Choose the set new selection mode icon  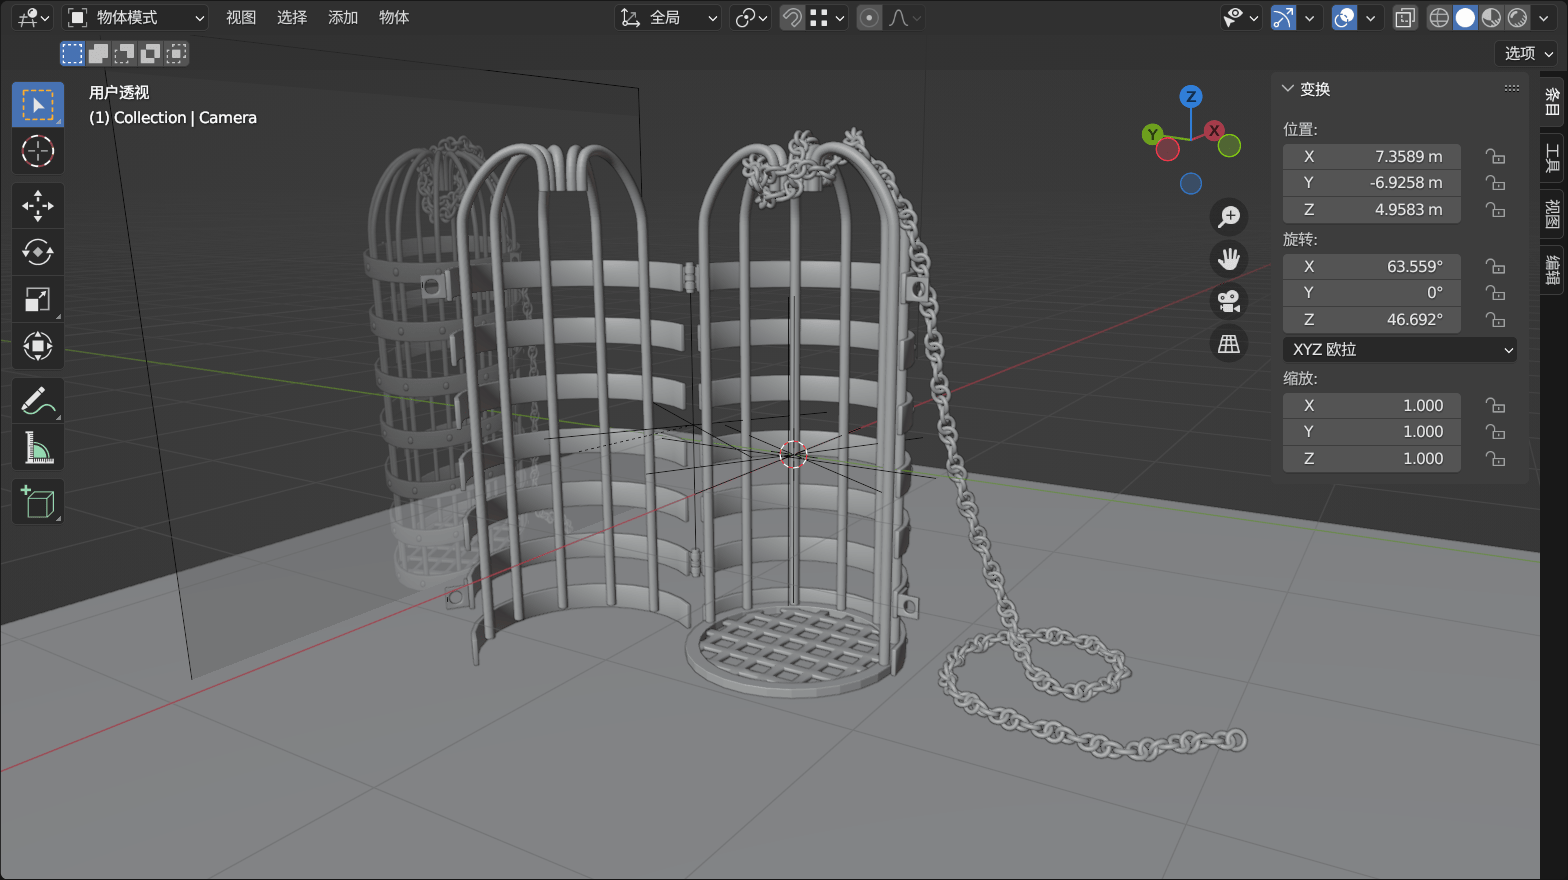pos(72,53)
